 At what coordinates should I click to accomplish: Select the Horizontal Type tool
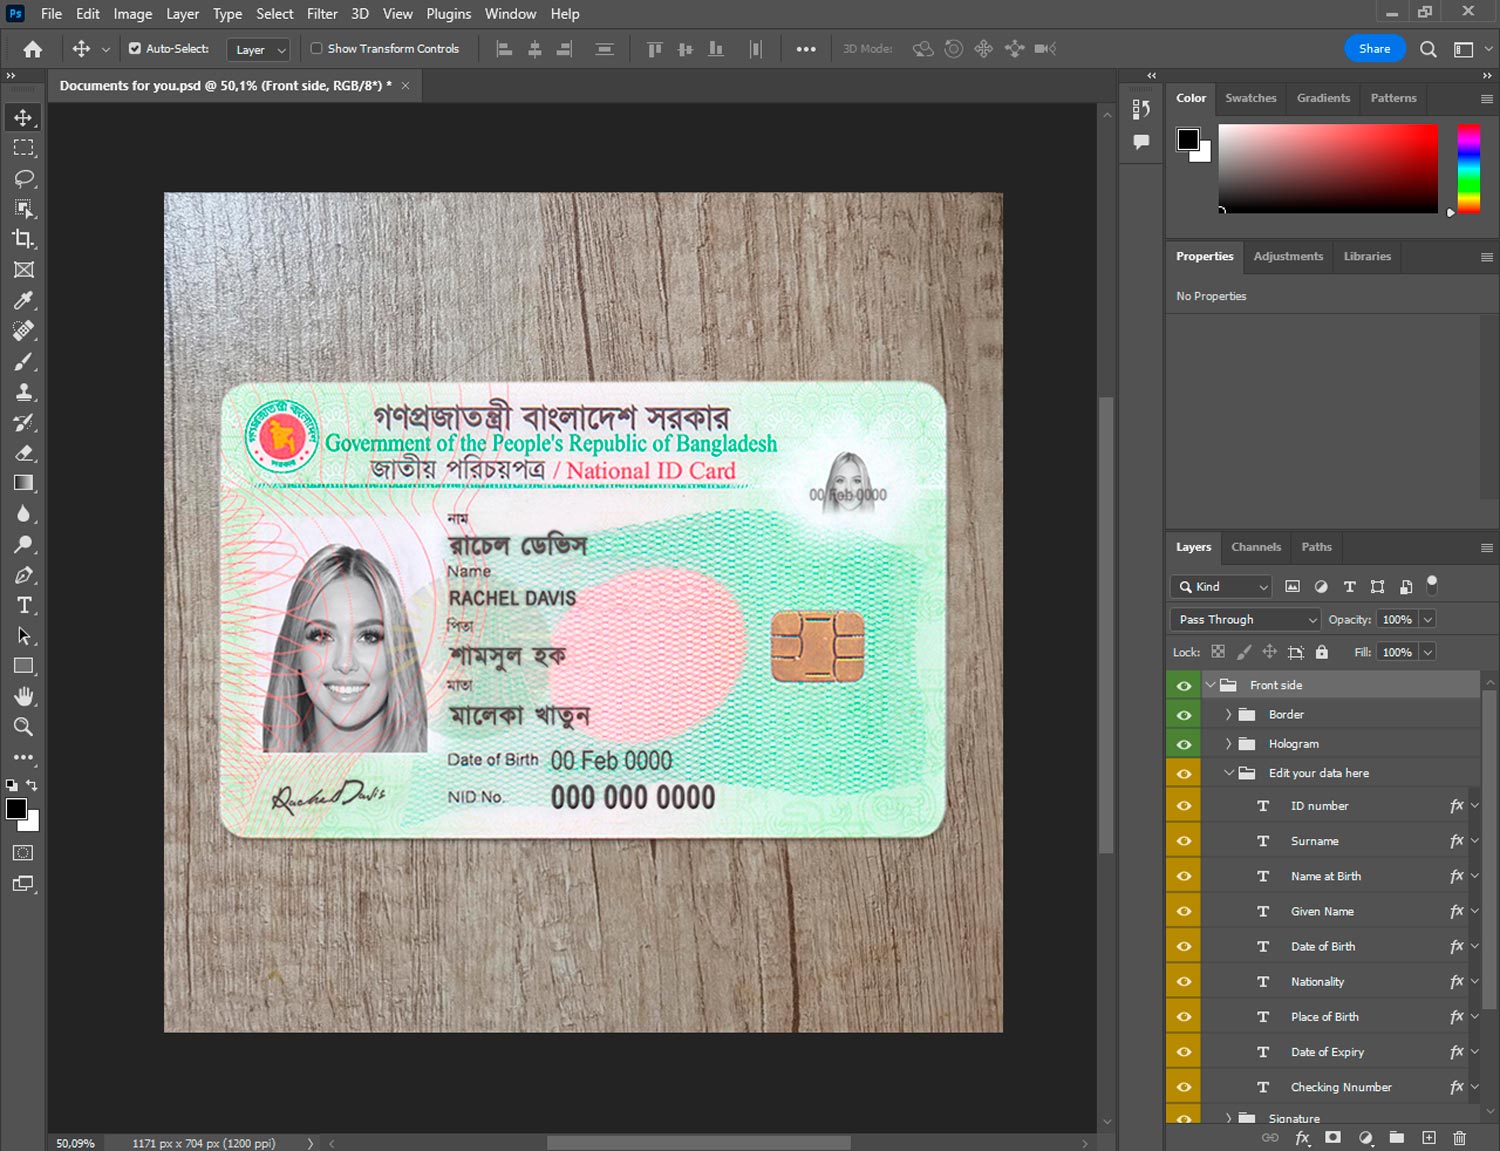tap(24, 605)
